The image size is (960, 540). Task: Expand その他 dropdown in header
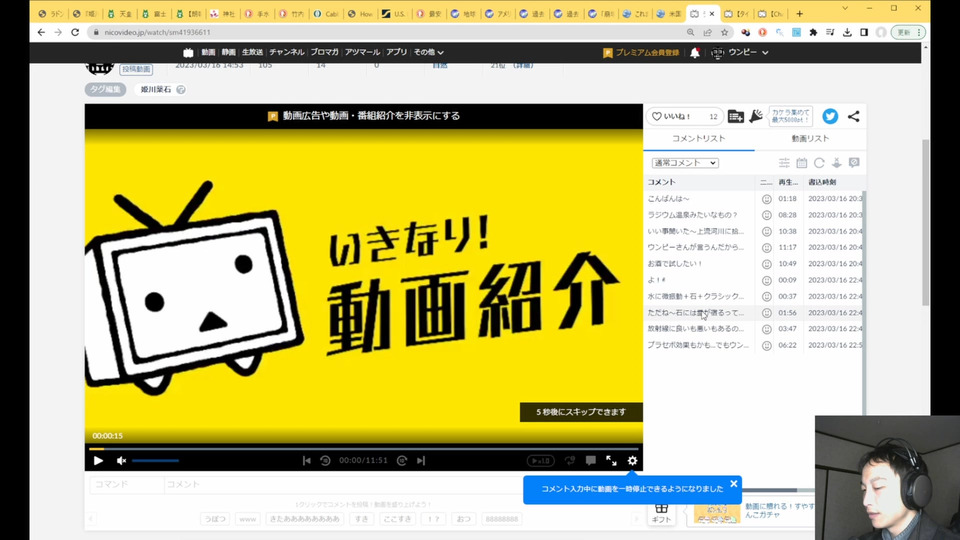click(428, 52)
